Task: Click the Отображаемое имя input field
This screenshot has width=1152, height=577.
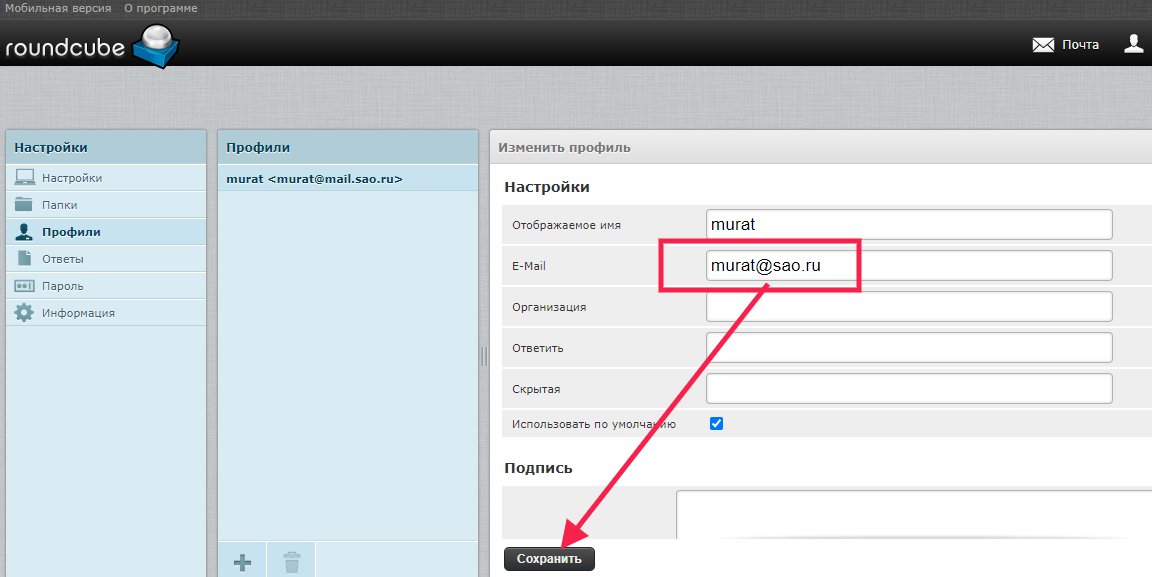Action: pos(908,225)
